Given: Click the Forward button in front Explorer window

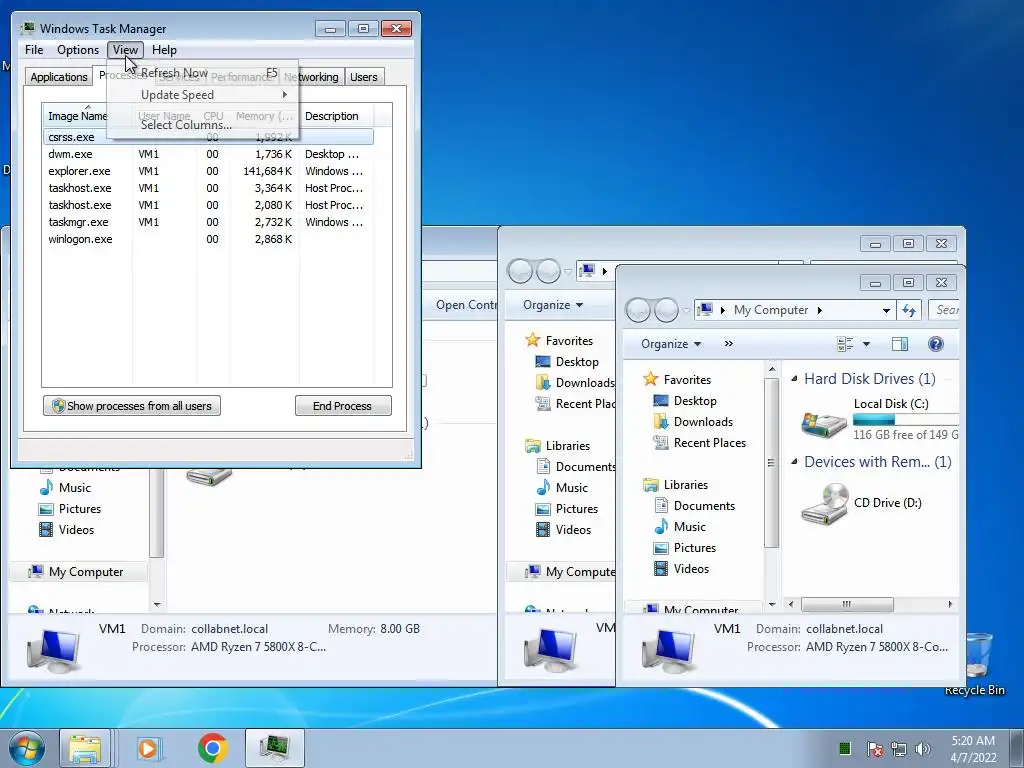Looking at the screenshot, I should click(667, 310).
